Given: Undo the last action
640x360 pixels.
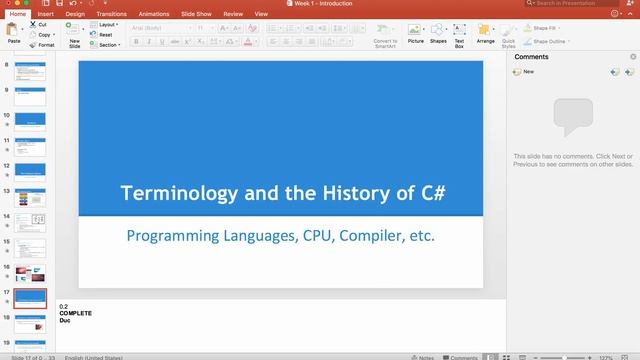Looking at the screenshot, I should tap(73, 3).
